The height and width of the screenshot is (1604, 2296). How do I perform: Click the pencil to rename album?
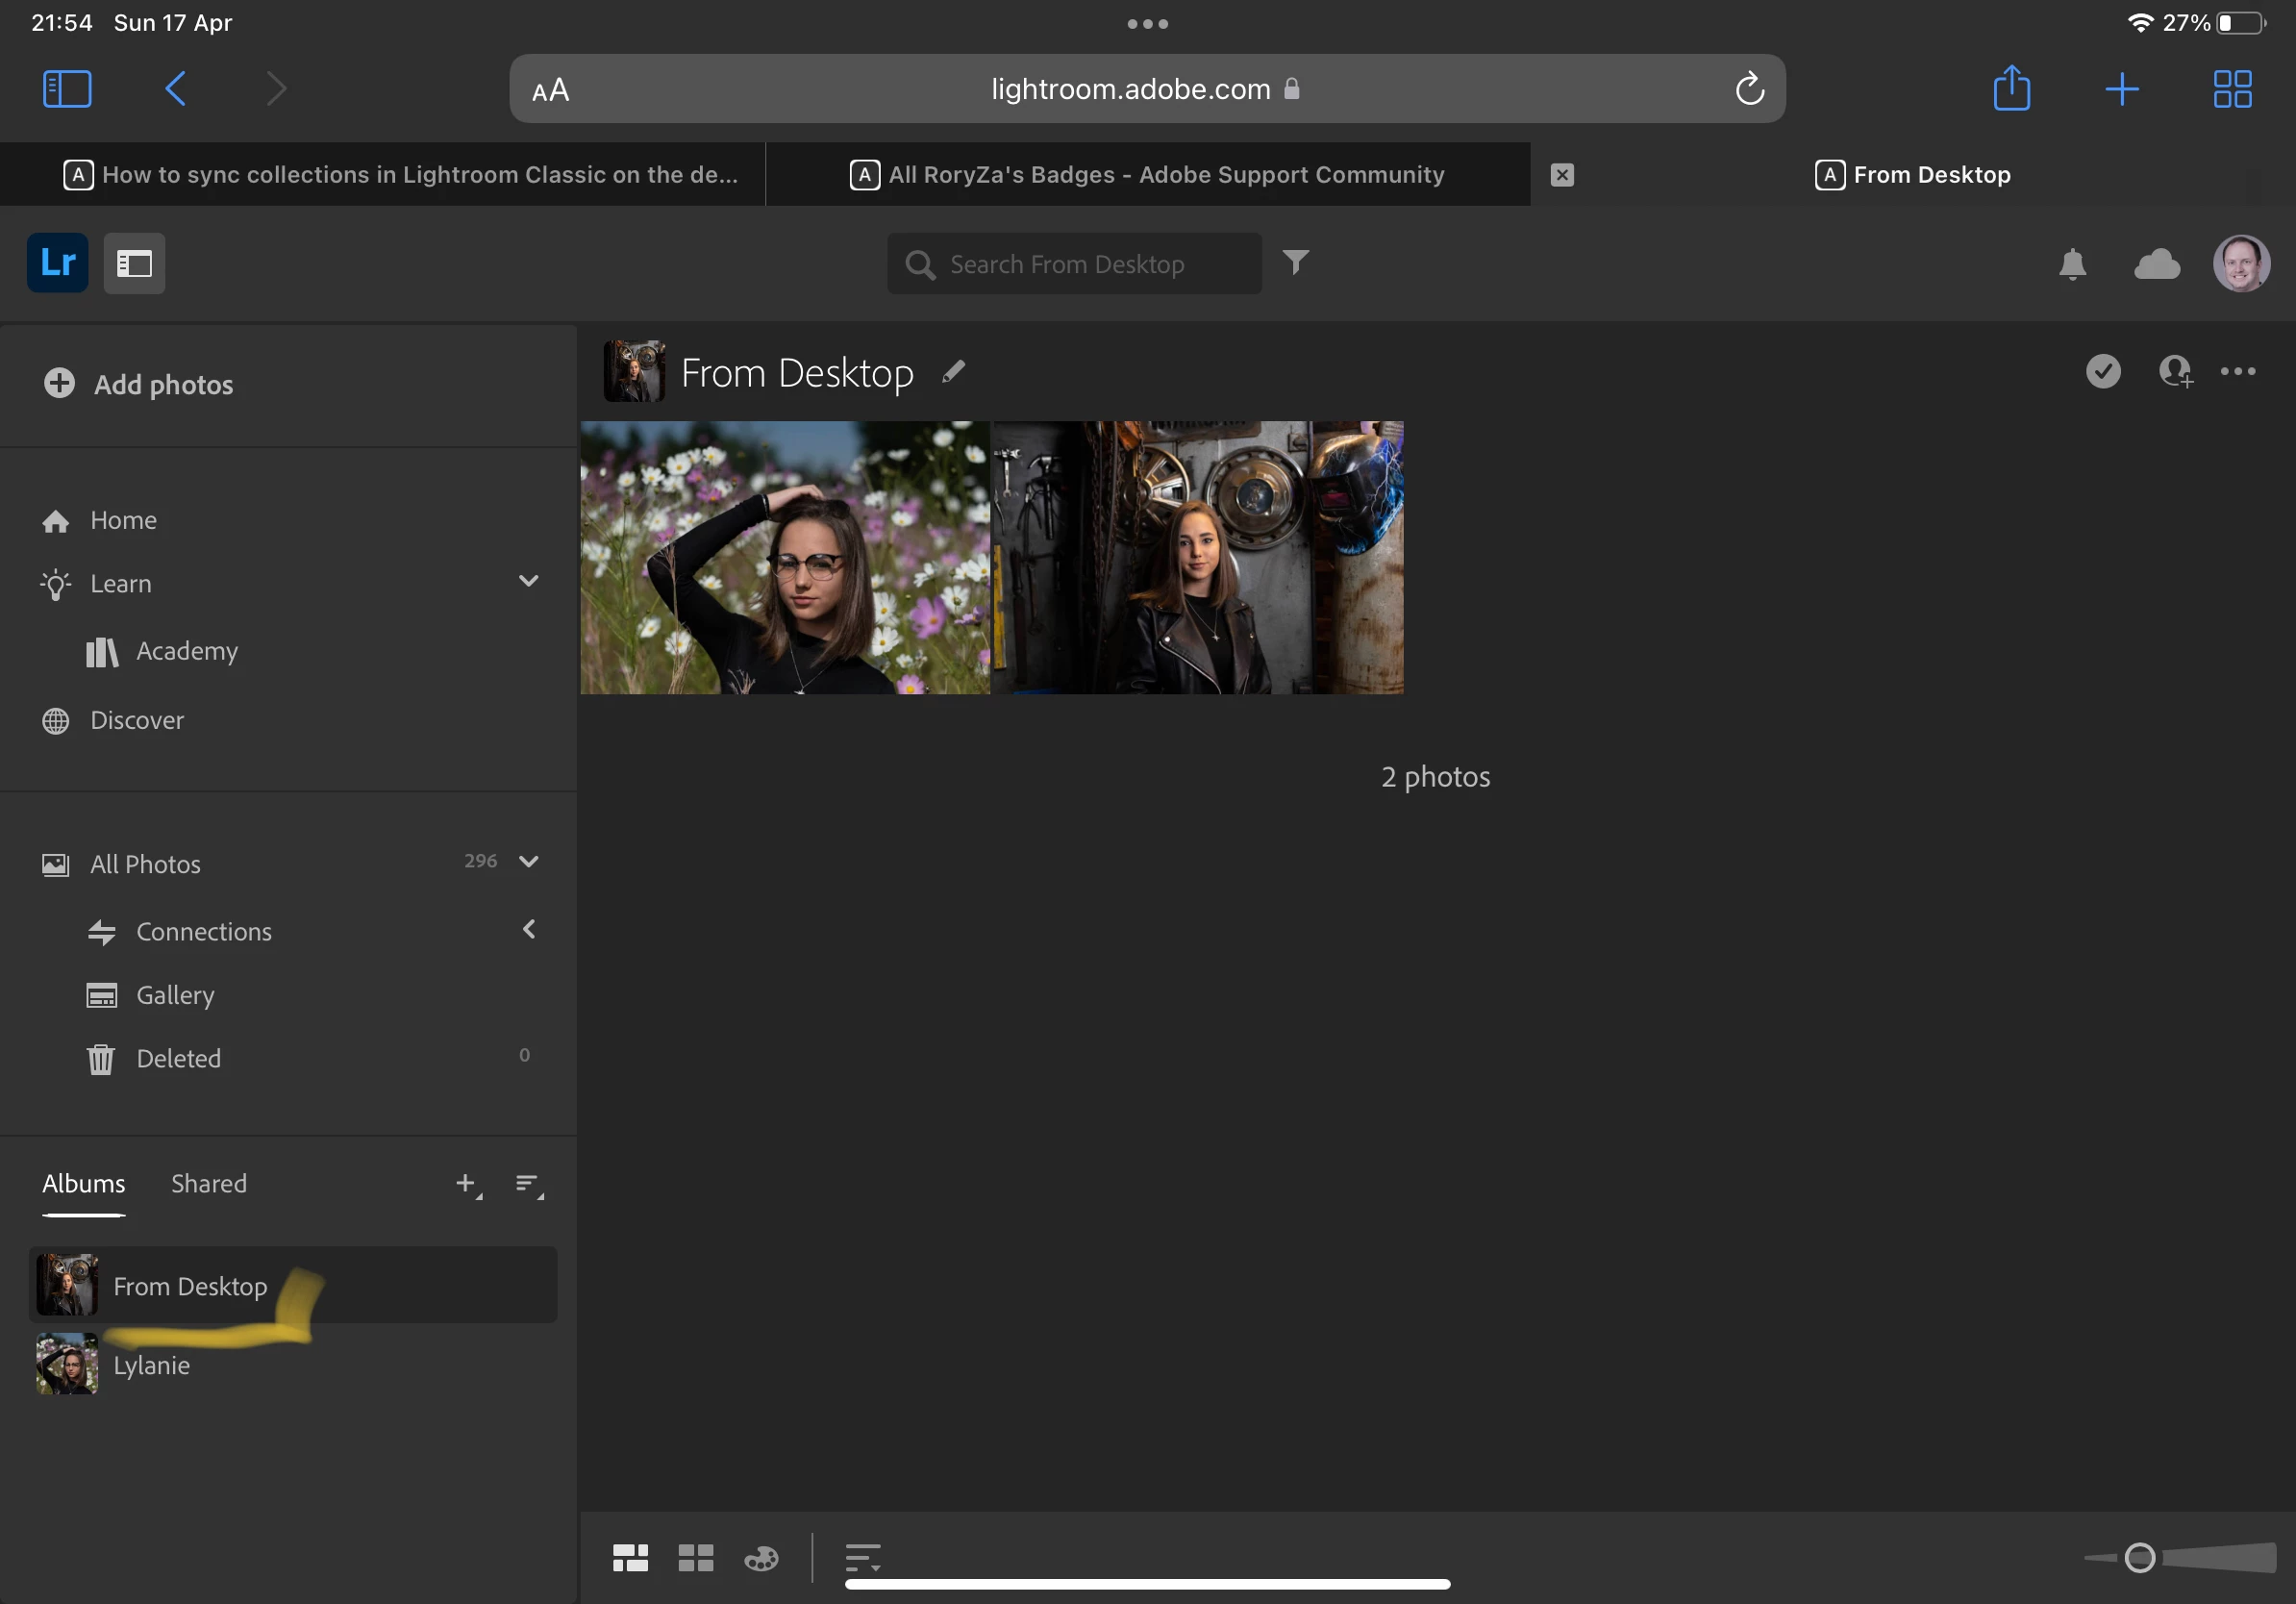953,372
